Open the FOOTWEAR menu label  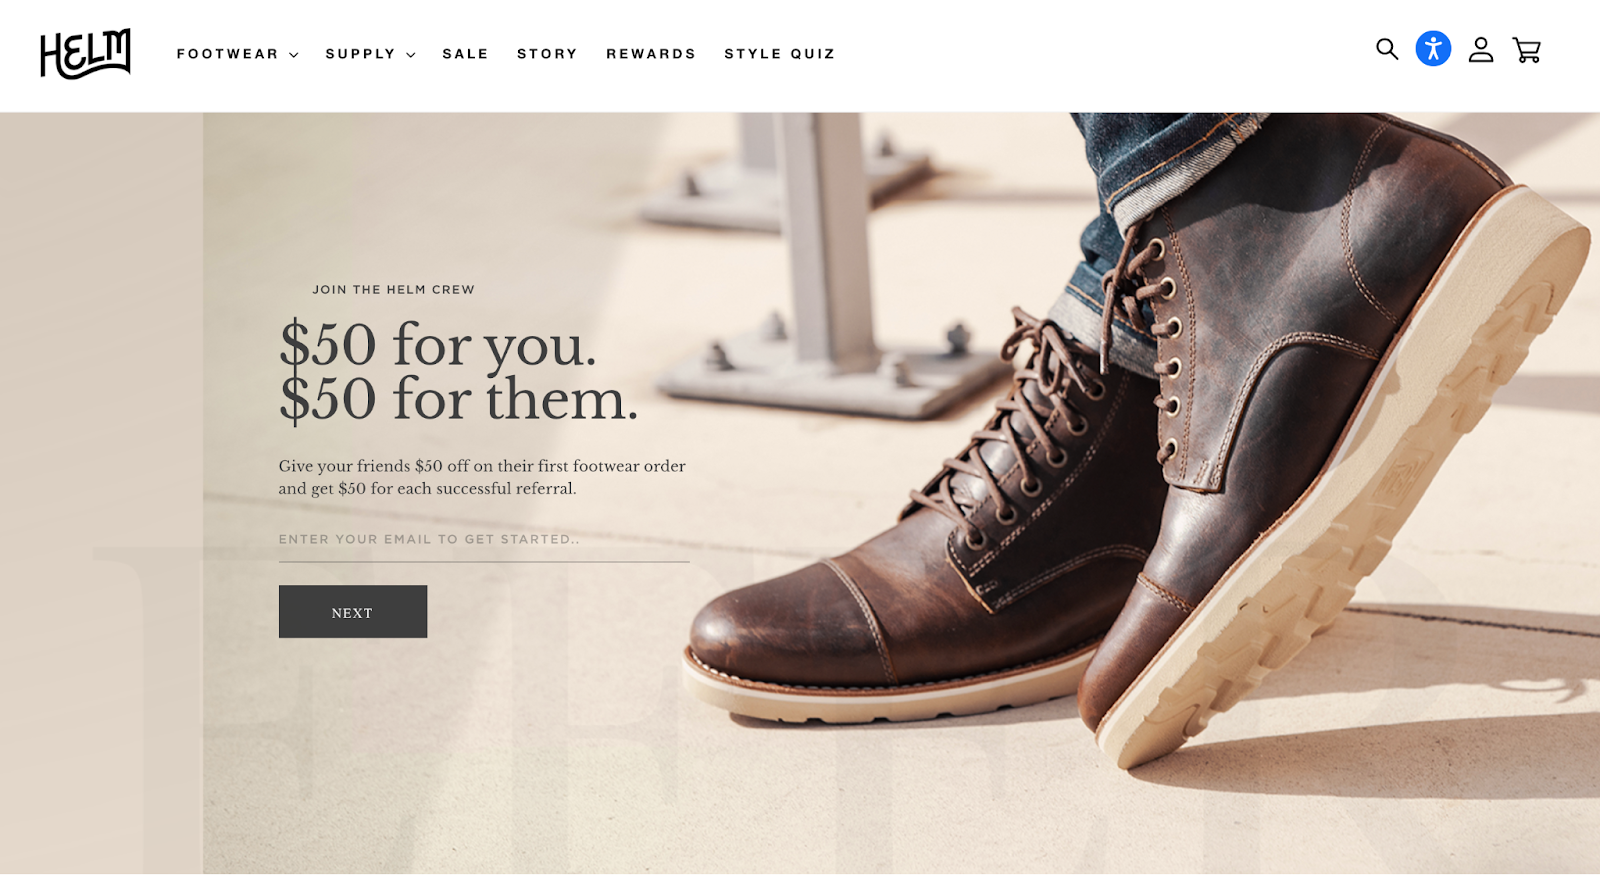coord(227,54)
